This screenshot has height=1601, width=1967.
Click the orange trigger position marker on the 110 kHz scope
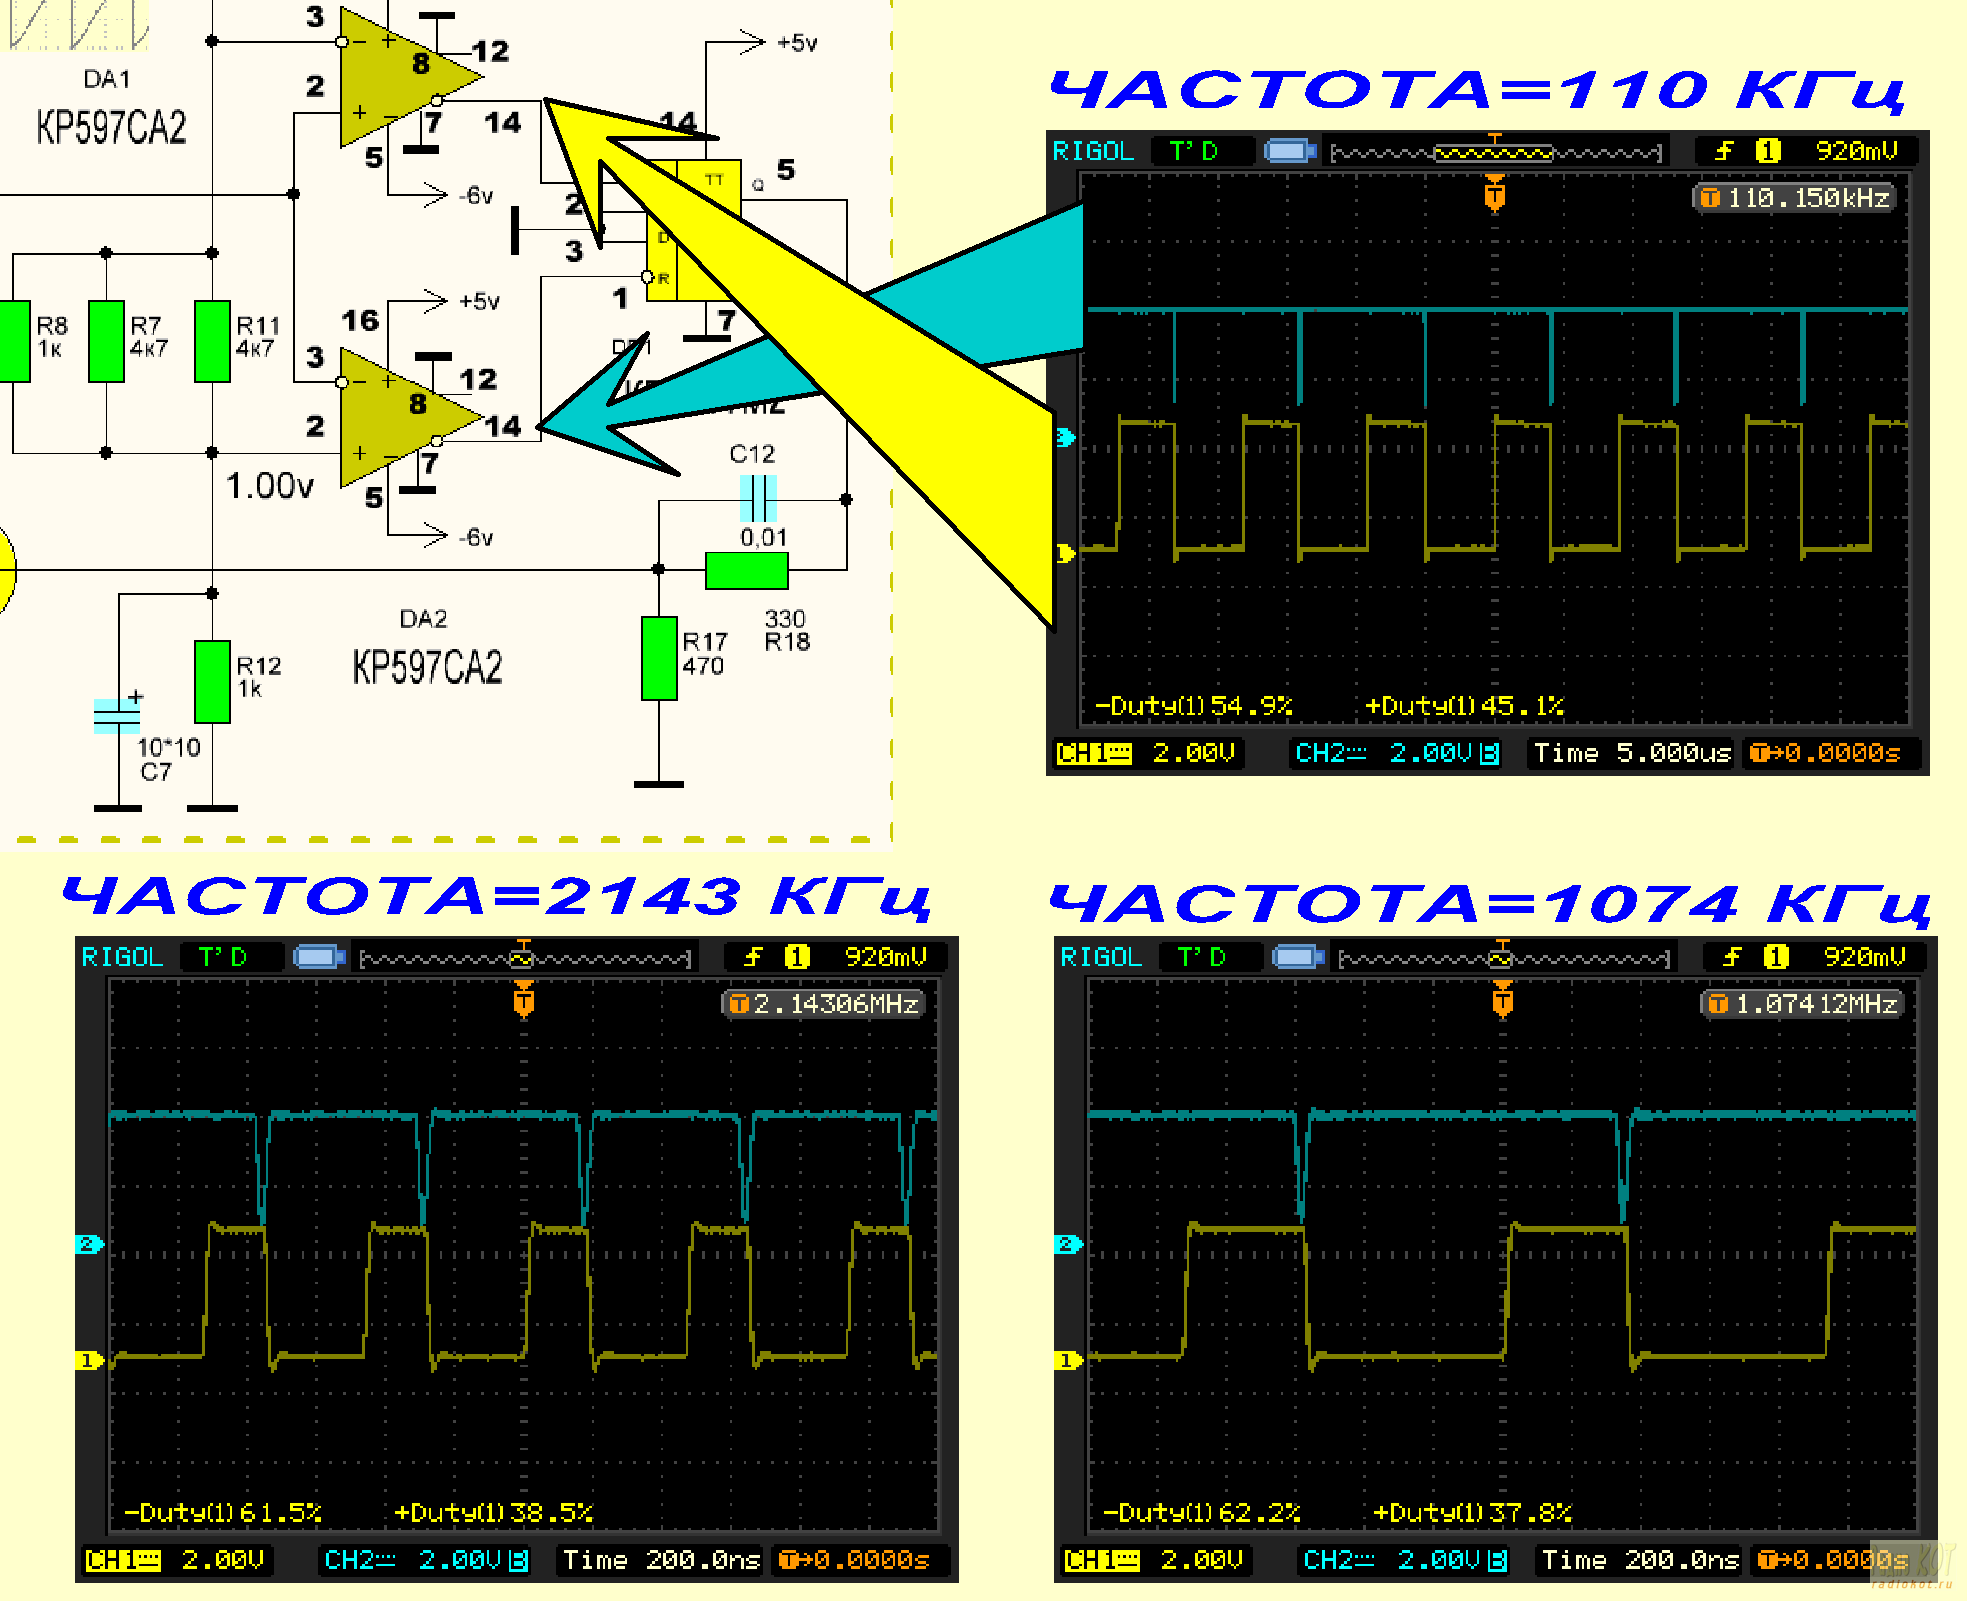(1495, 192)
